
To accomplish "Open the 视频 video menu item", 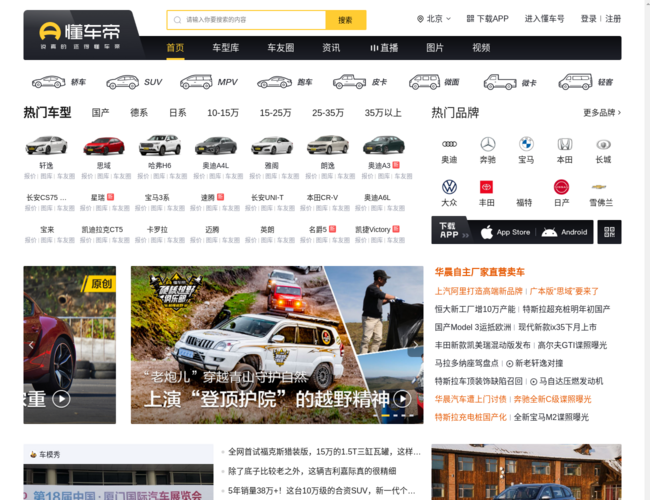I will [x=481, y=48].
